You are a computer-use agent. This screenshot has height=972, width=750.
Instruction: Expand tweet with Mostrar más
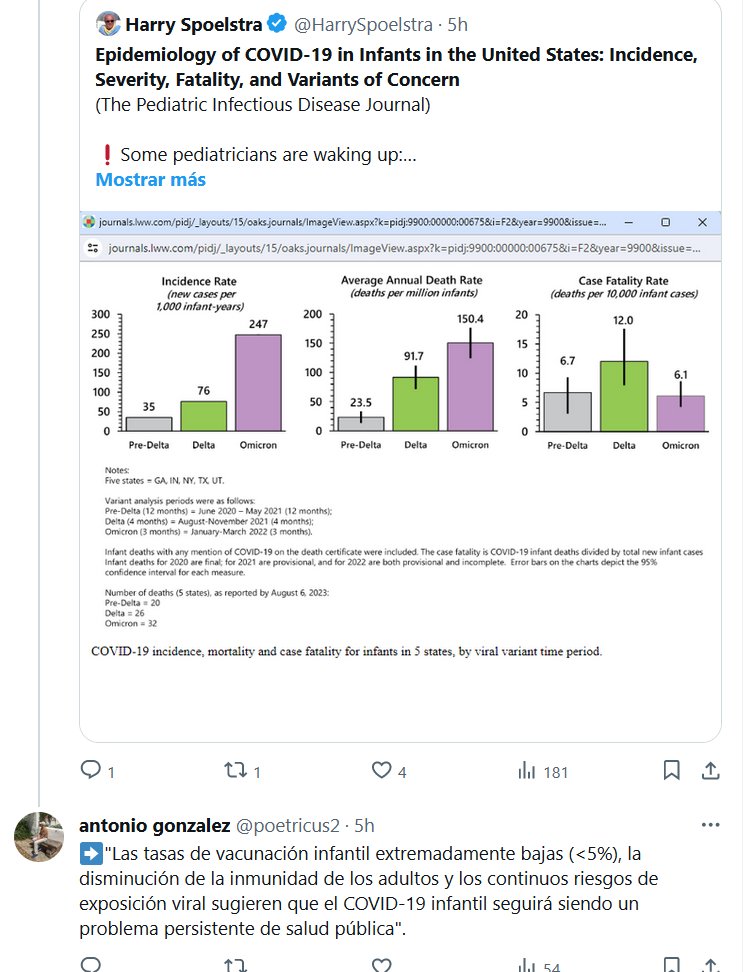coord(150,180)
